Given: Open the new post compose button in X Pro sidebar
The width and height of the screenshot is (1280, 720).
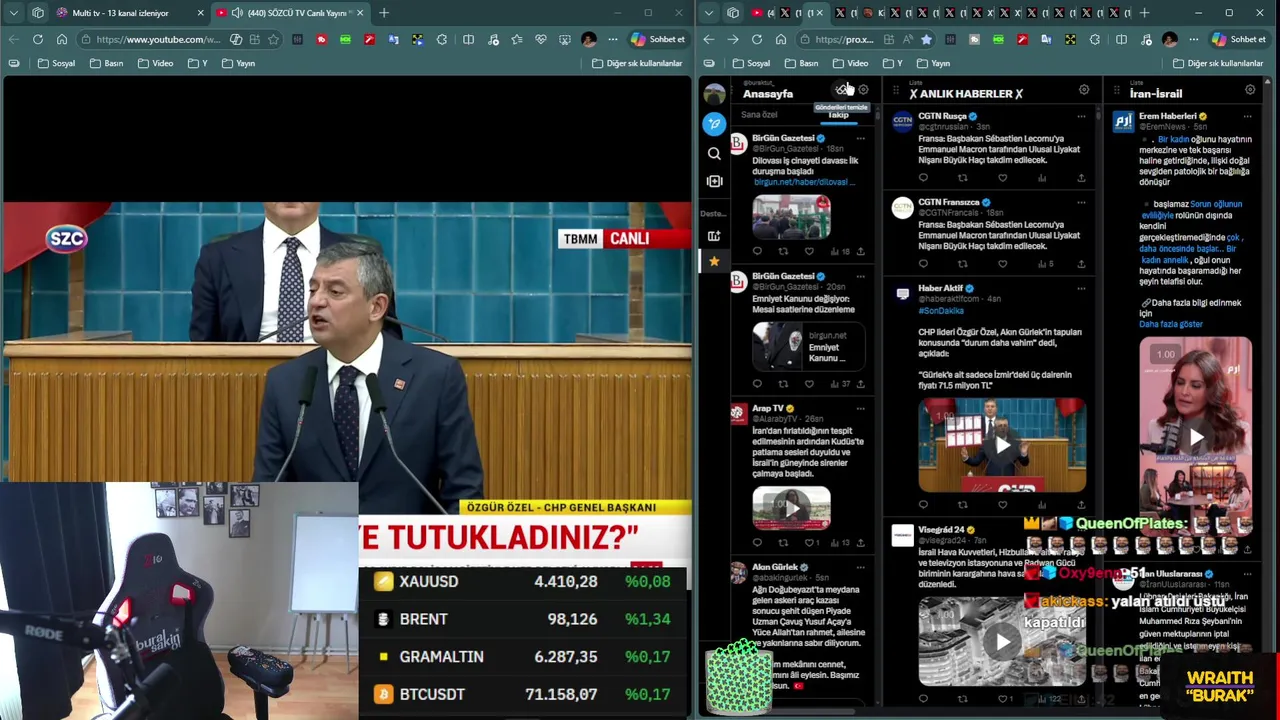Looking at the screenshot, I should click(x=714, y=124).
